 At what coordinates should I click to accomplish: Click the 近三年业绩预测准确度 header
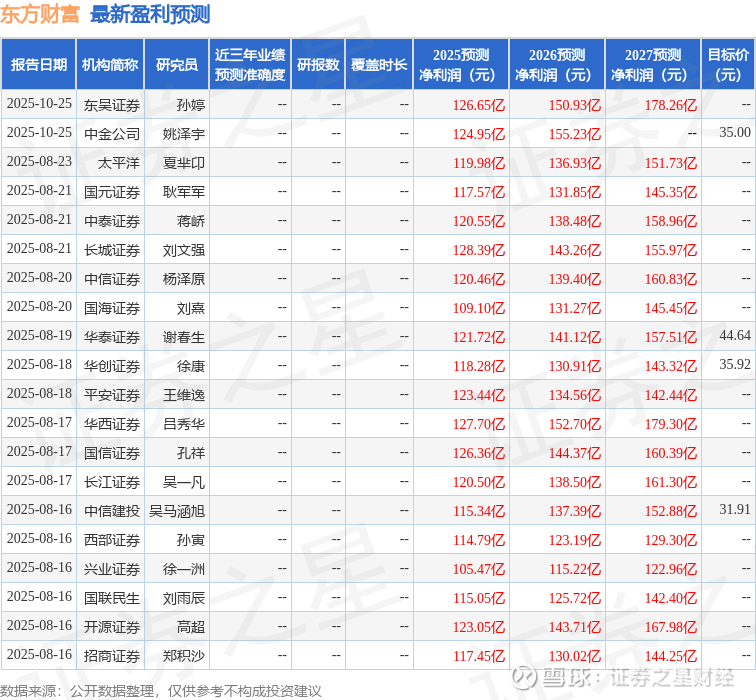point(250,65)
